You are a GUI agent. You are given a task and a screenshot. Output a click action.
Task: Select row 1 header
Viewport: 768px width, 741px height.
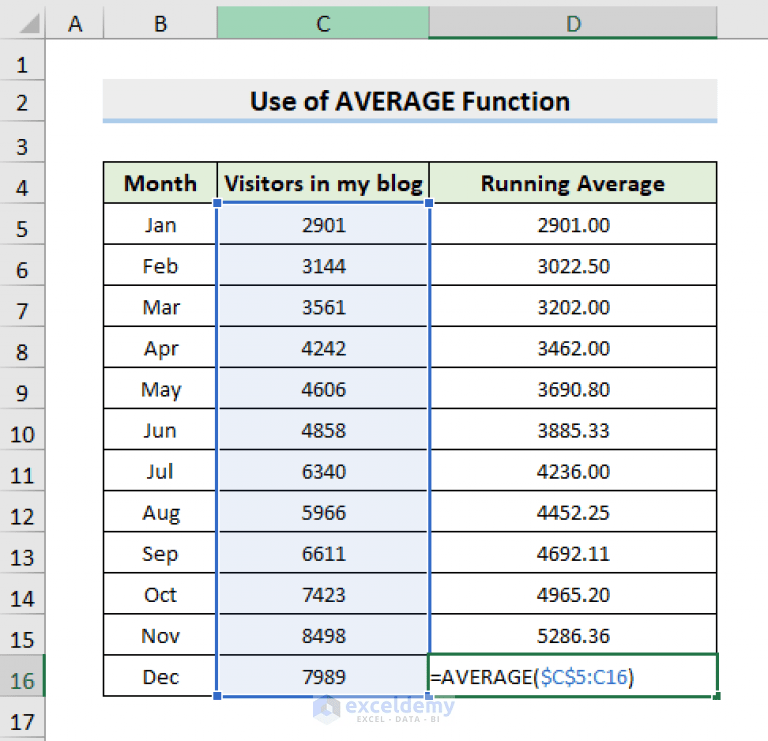[22, 59]
